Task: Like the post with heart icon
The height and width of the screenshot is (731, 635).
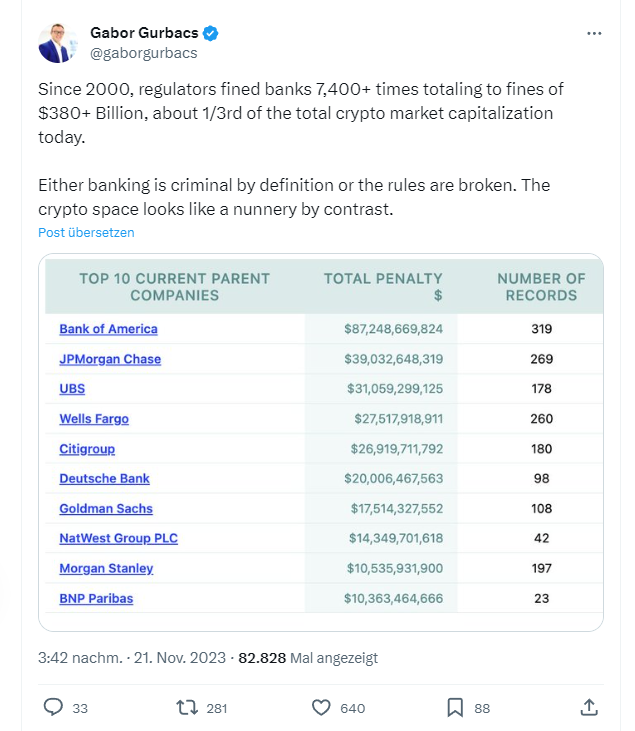Action: [x=321, y=707]
